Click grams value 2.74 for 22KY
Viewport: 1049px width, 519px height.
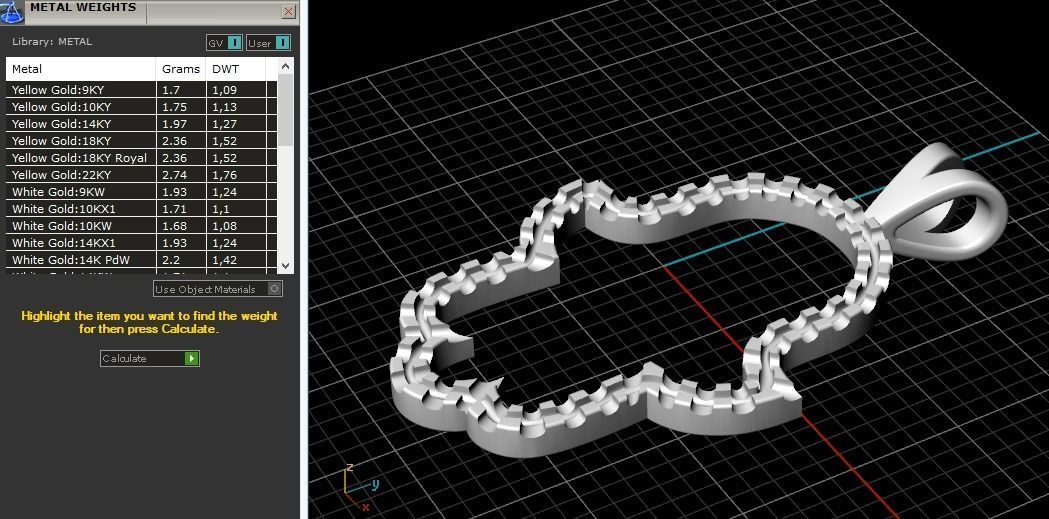point(173,175)
